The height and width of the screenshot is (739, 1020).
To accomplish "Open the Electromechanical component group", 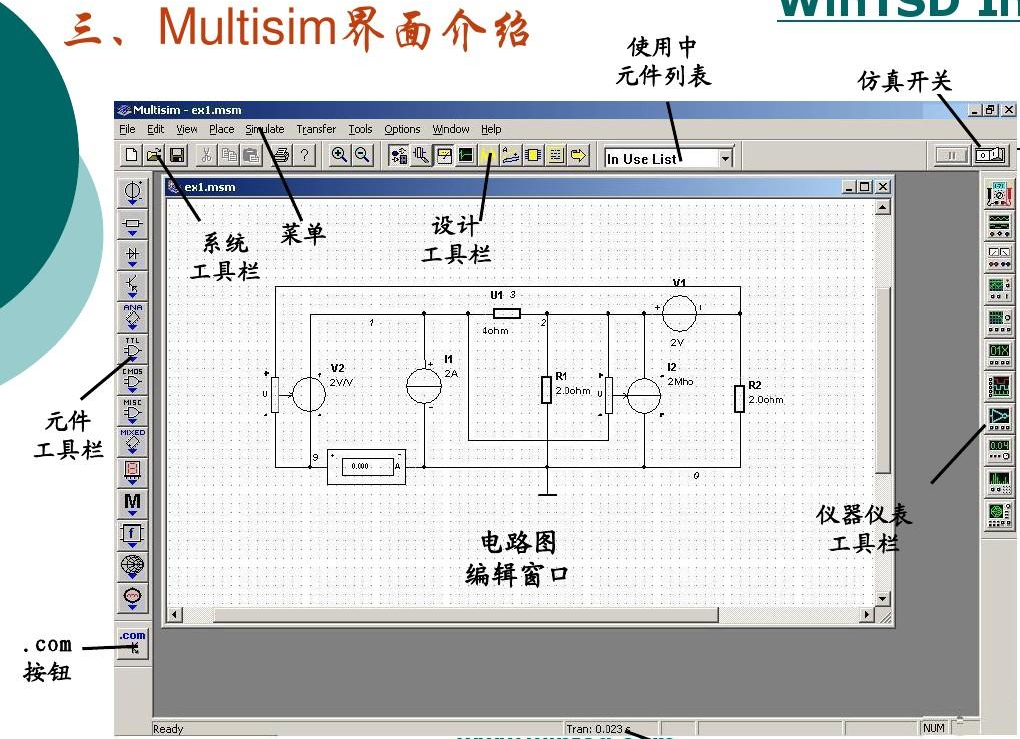I will [x=133, y=597].
